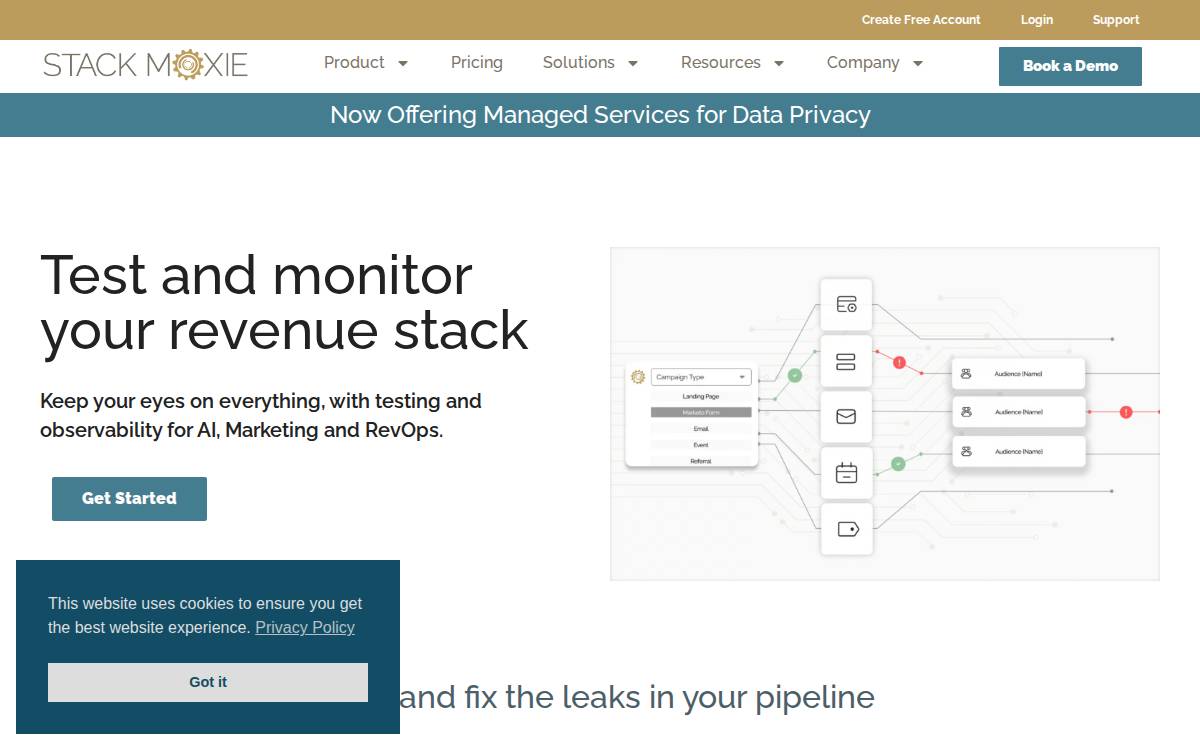Image resolution: width=1200 pixels, height=750 pixels.
Task: Click the revenue stack diagram image
Action: [x=885, y=414]
